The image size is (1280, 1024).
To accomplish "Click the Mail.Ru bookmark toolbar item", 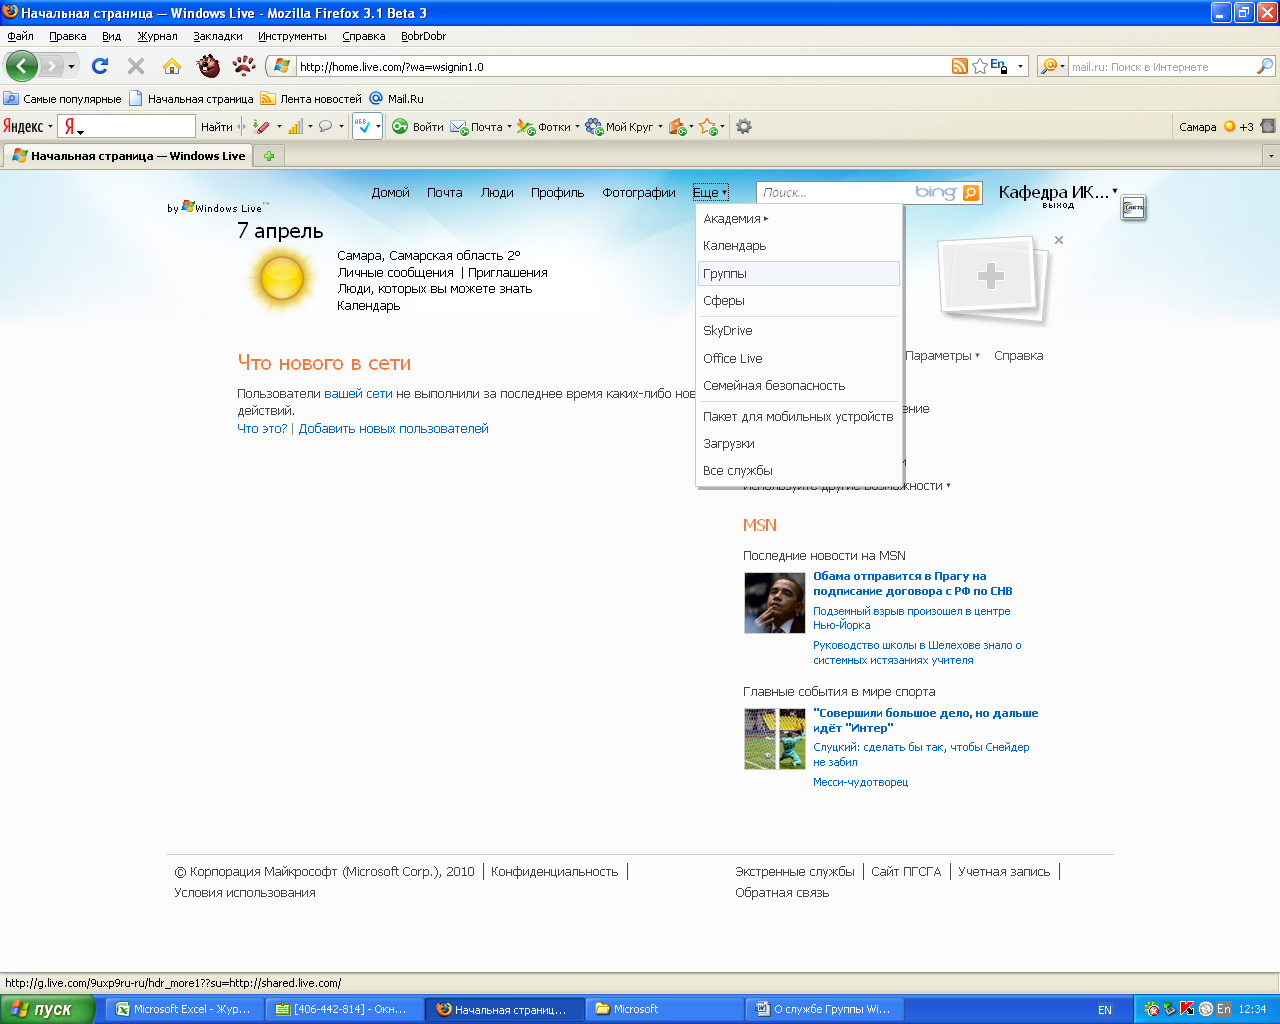I will pyautogui.click(x=397, y=99).
